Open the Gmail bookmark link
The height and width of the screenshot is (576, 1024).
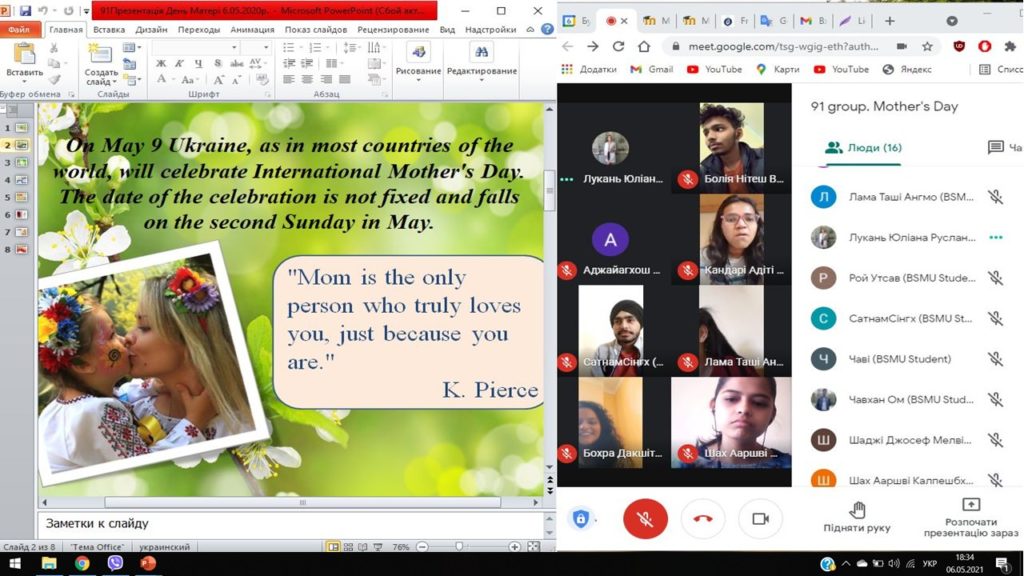click(652, 69)
